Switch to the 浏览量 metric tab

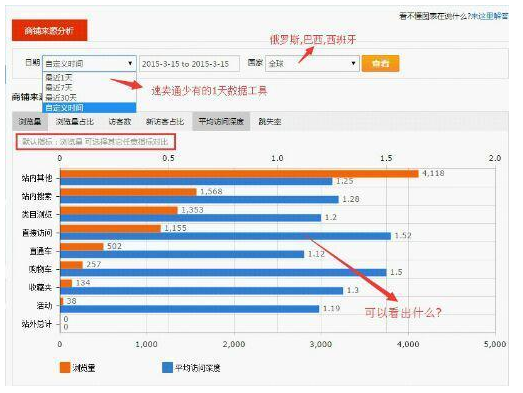pyautogui.click(x=30, y=121)
